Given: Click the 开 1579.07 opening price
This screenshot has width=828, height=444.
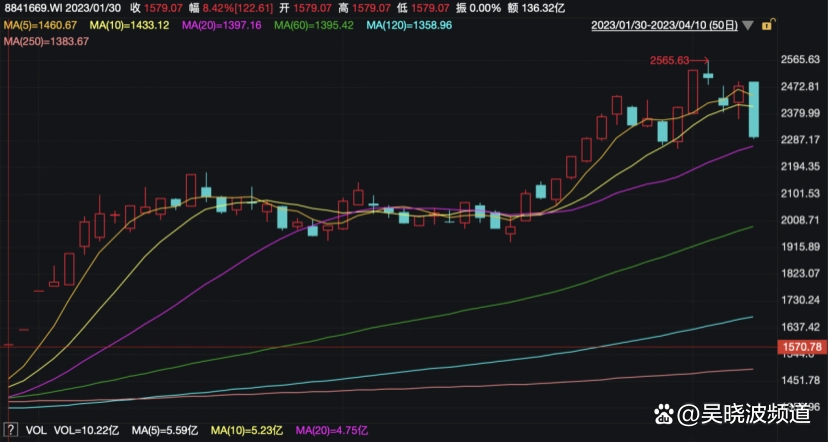Looking at the screenshot, I should click(306, 8).
